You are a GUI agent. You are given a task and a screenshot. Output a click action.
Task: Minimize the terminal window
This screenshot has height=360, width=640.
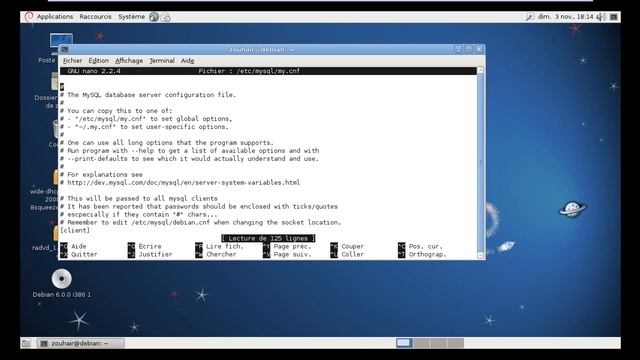[x=458, y=49]
